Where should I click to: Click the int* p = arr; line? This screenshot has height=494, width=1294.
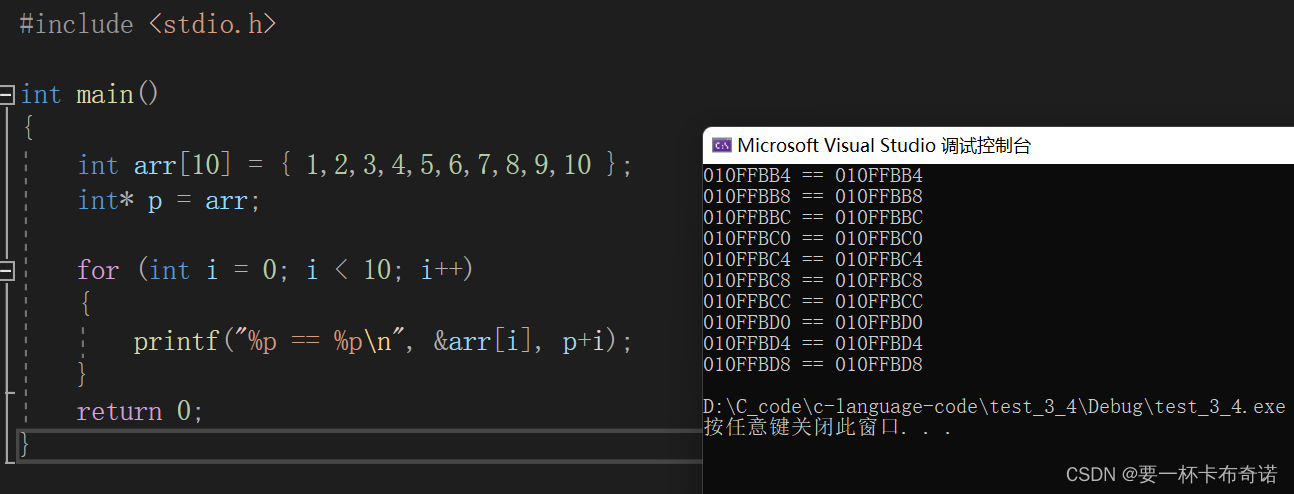[x=169, y=201]
